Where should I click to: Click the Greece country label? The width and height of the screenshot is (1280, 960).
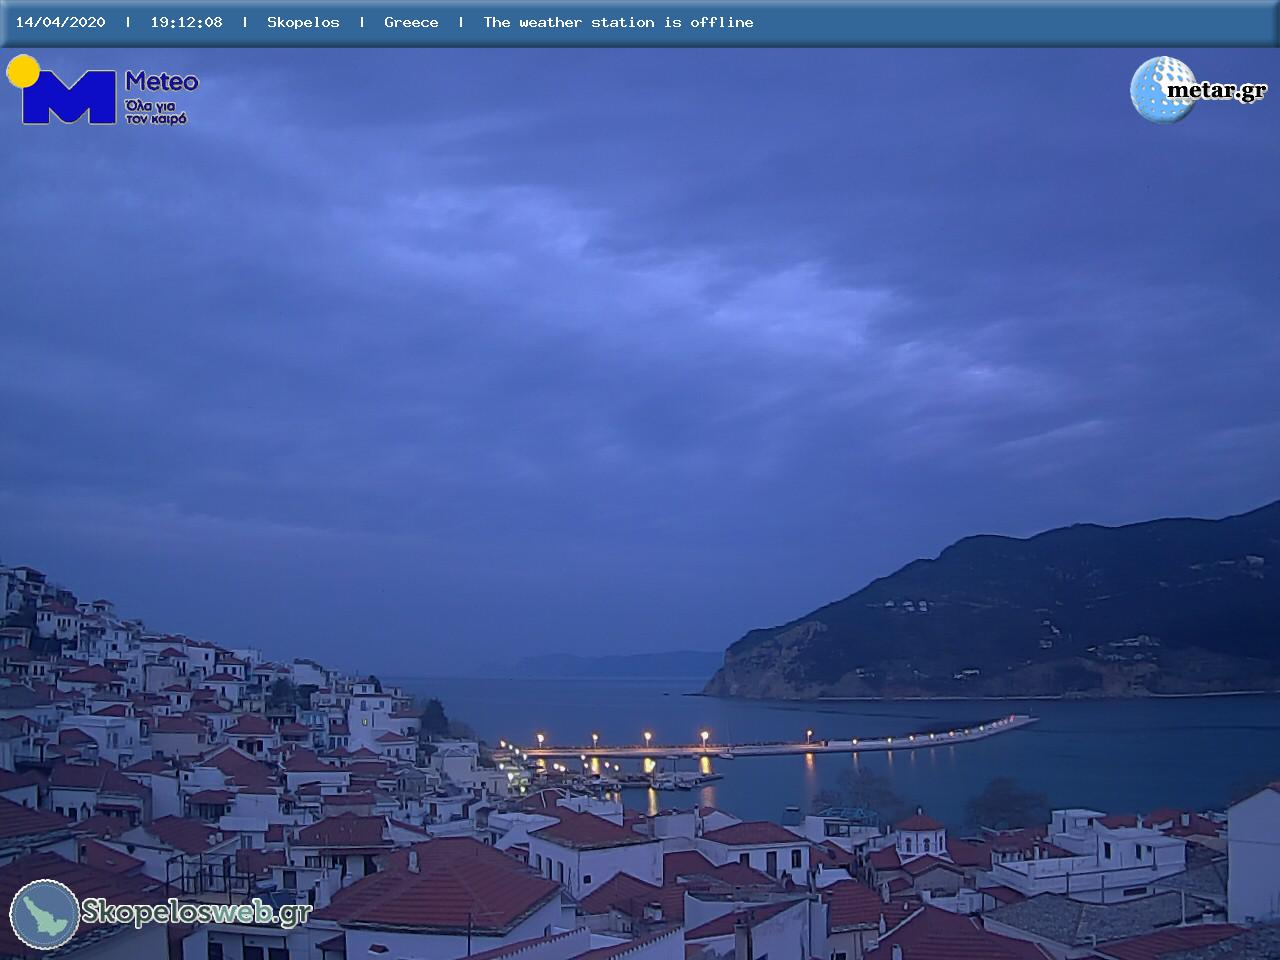pos(411,22)
